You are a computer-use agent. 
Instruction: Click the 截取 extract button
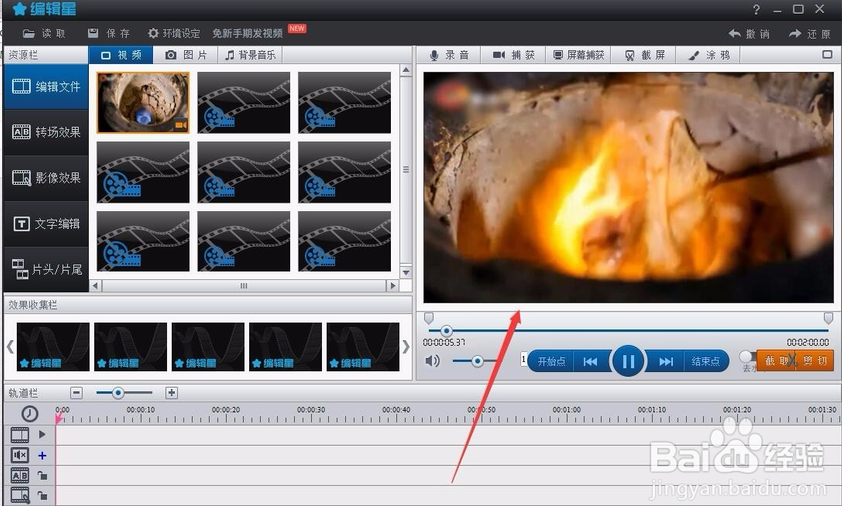tap(775, 361)
